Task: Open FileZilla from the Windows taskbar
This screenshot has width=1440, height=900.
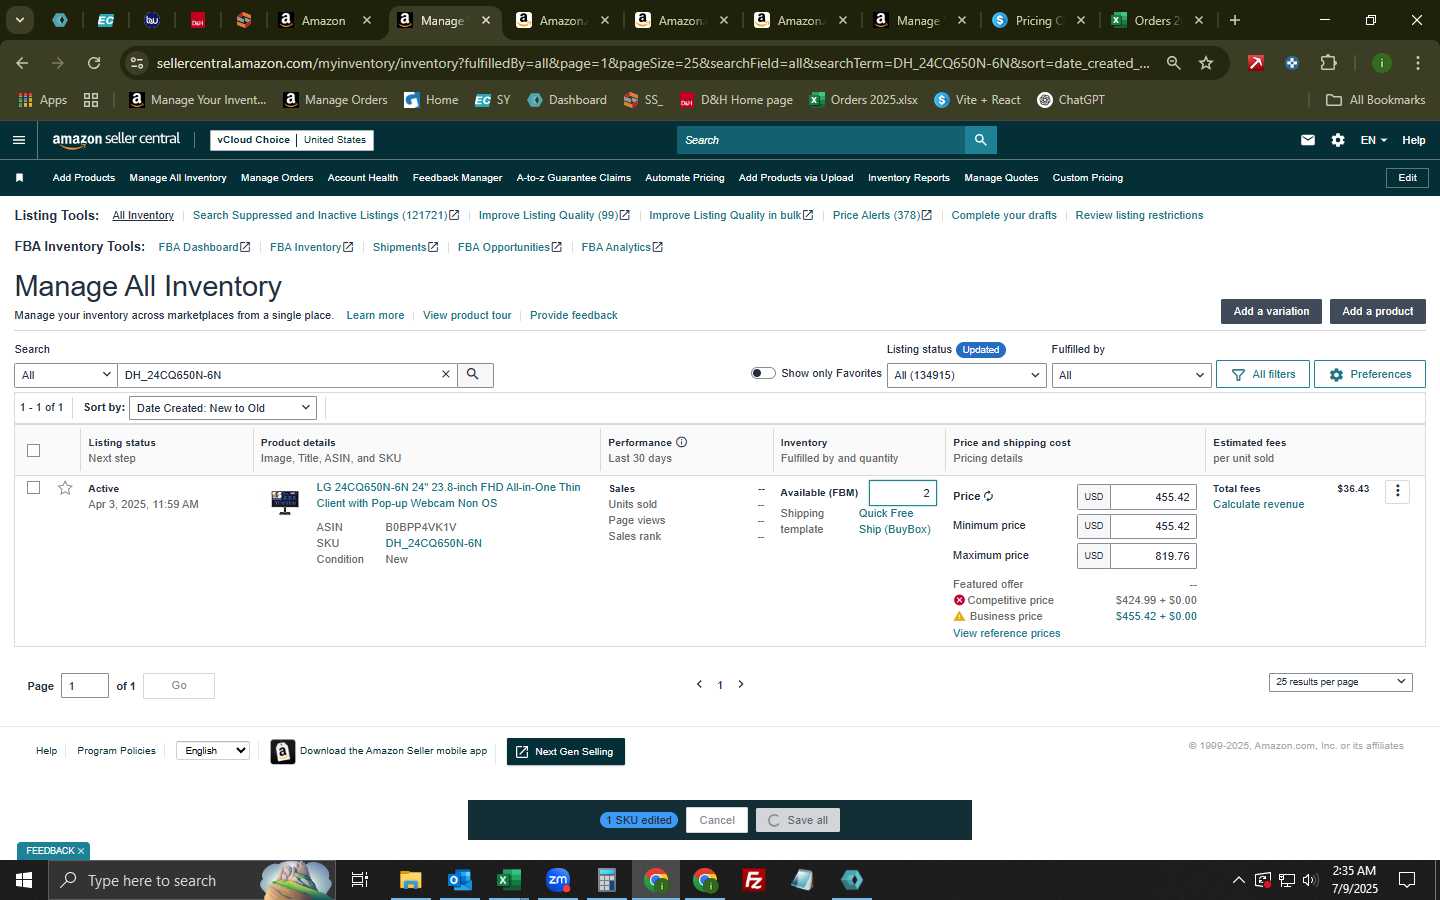Action: coord(754,880)
